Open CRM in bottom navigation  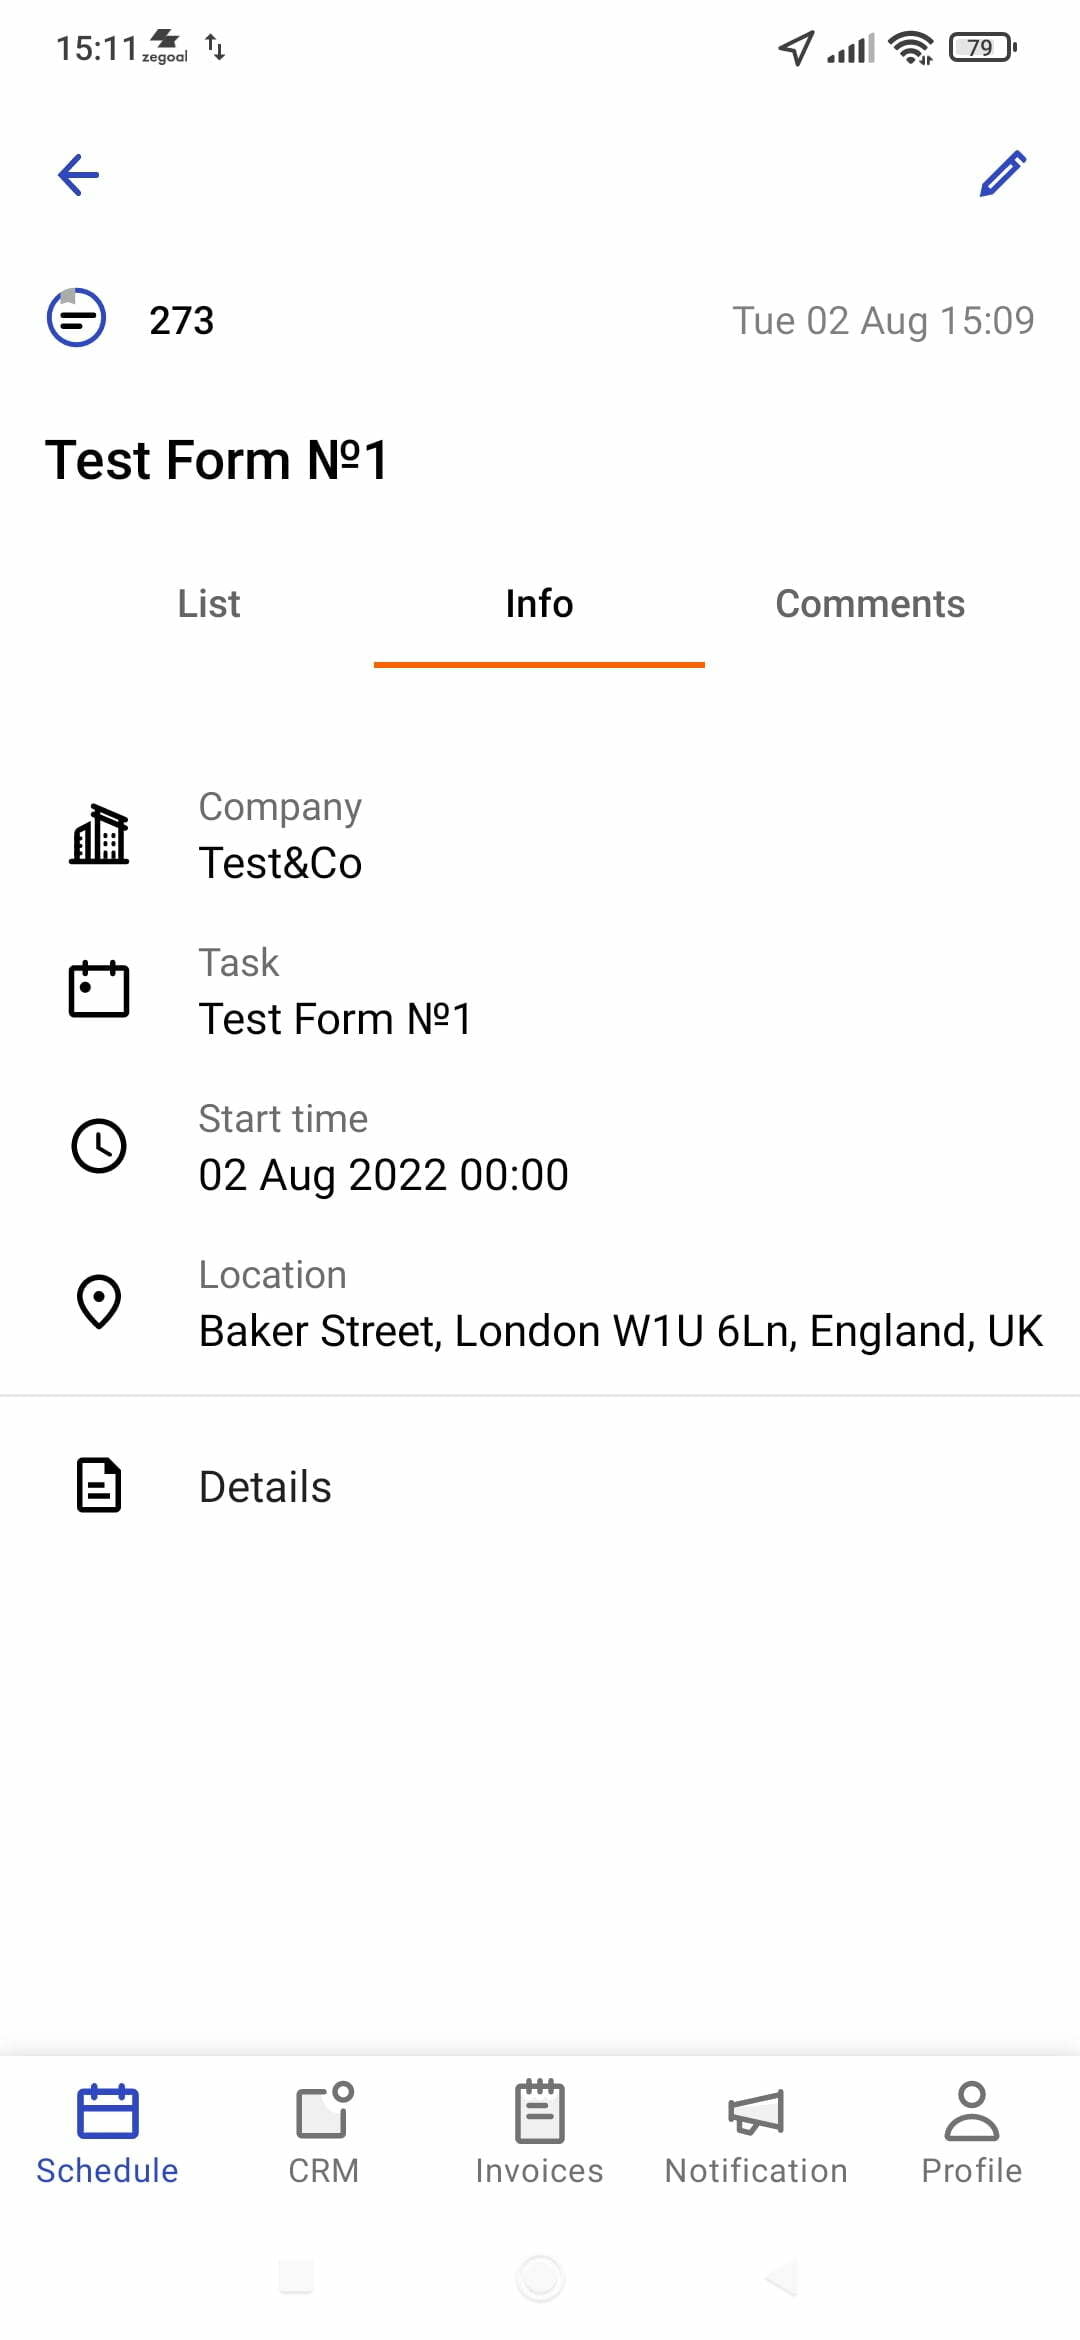pyautogui.click(x=323, y=2134)
